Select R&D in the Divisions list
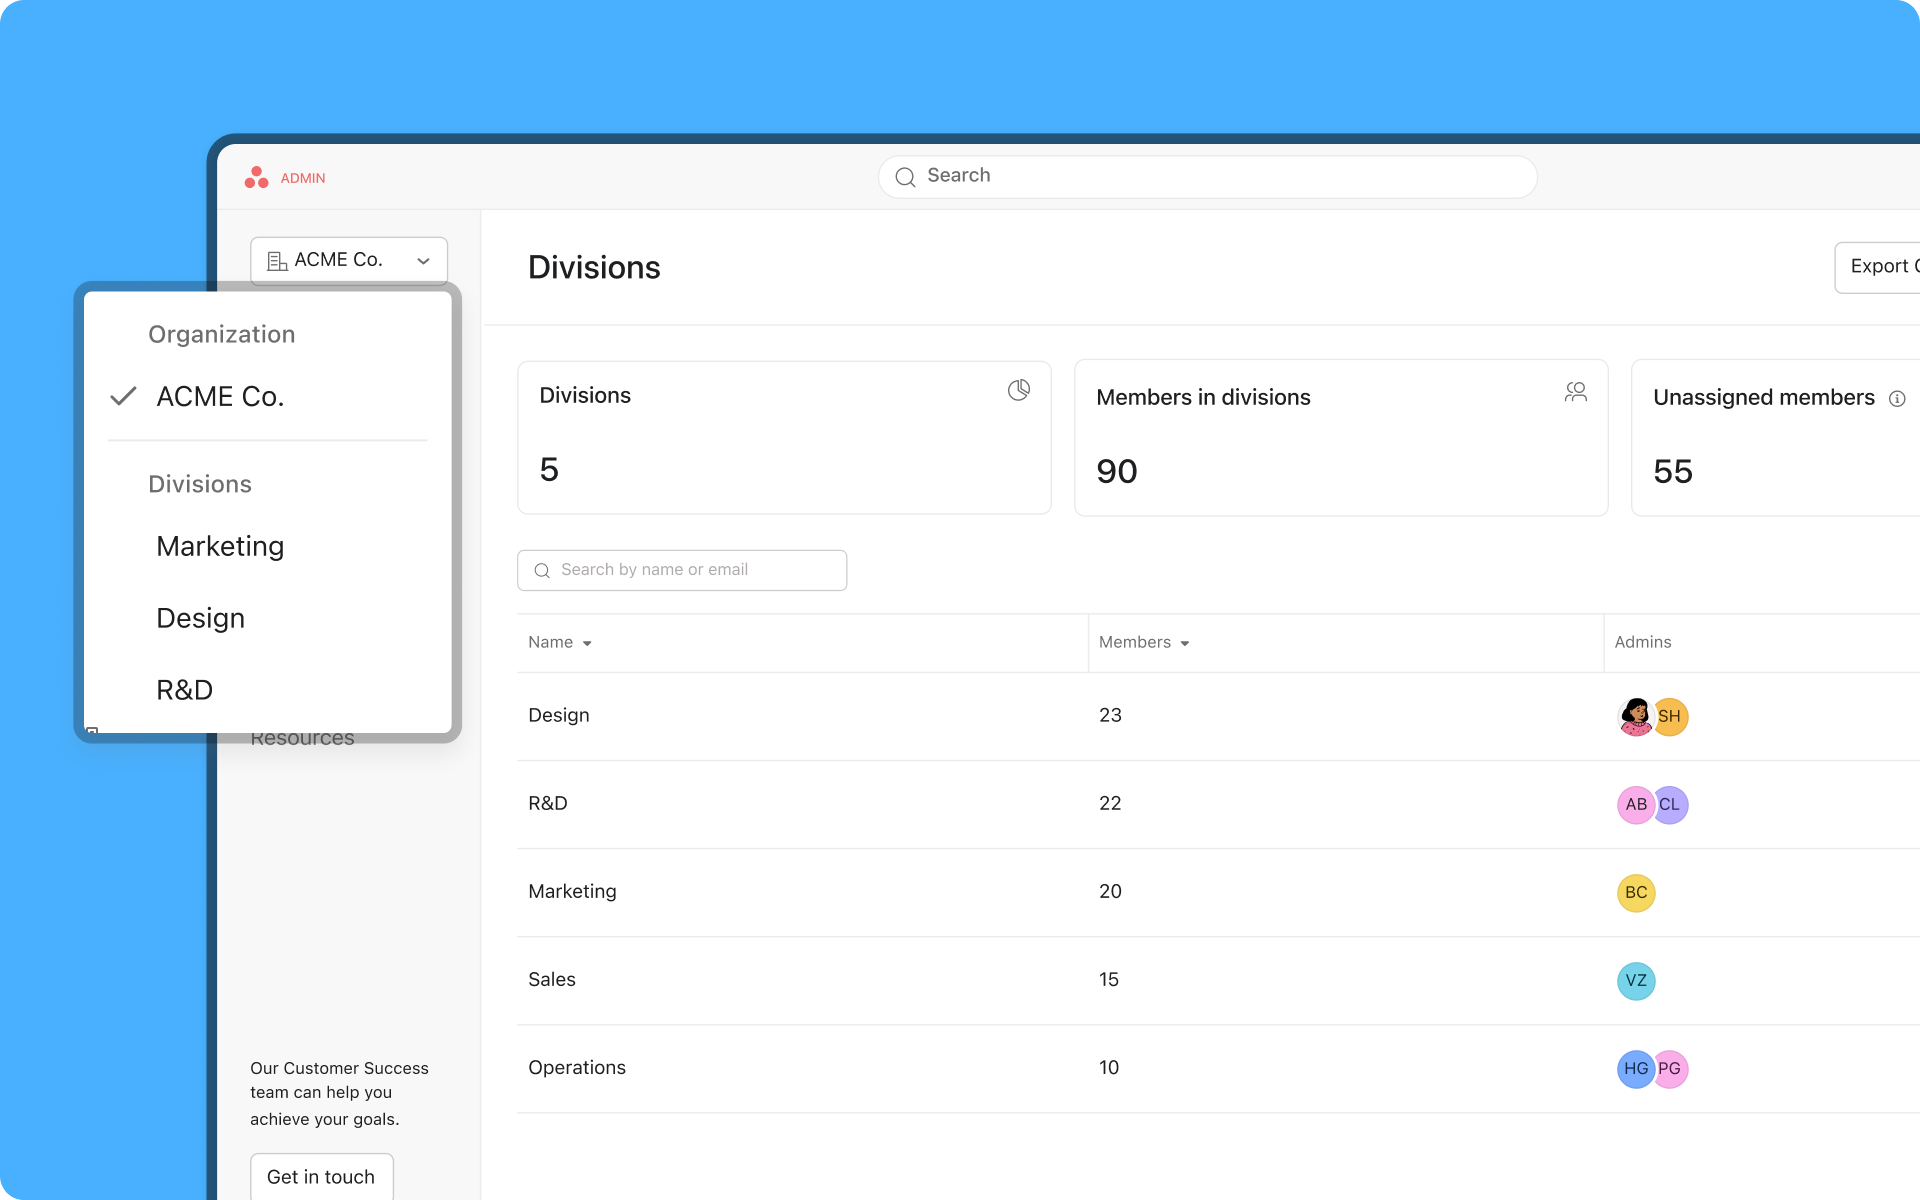 184,689
